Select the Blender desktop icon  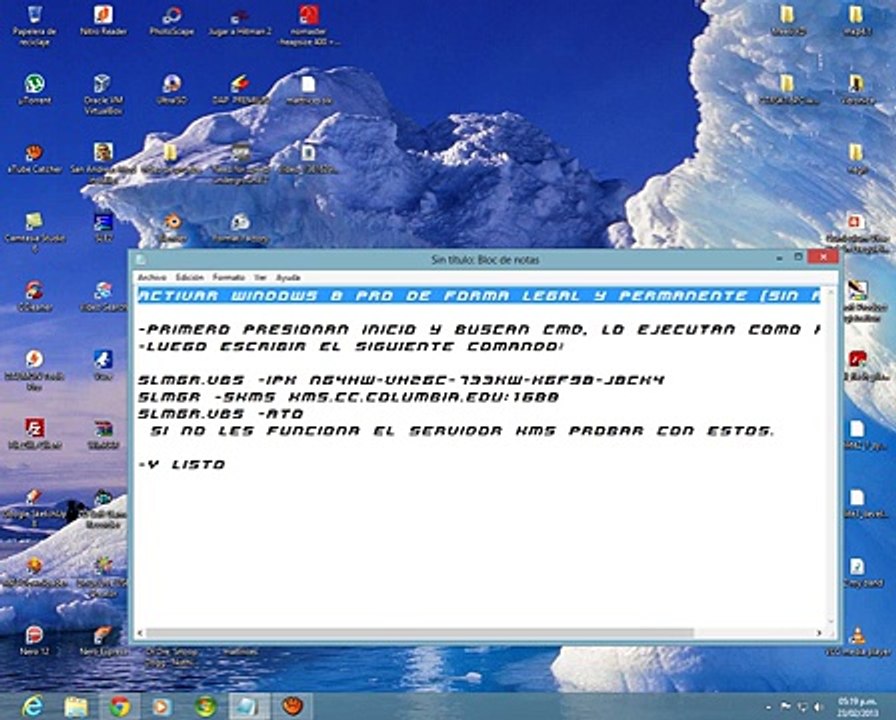coord(171,227)
